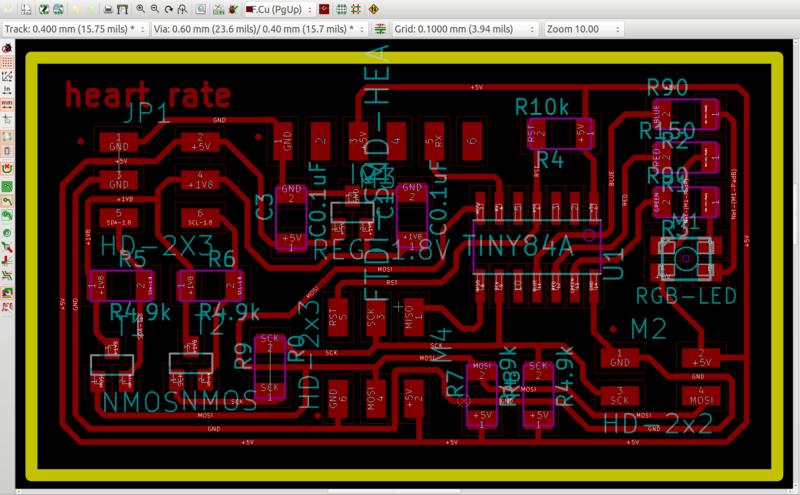Click the Plot icon
Screen dimensions: 800x495
(122, 9)
